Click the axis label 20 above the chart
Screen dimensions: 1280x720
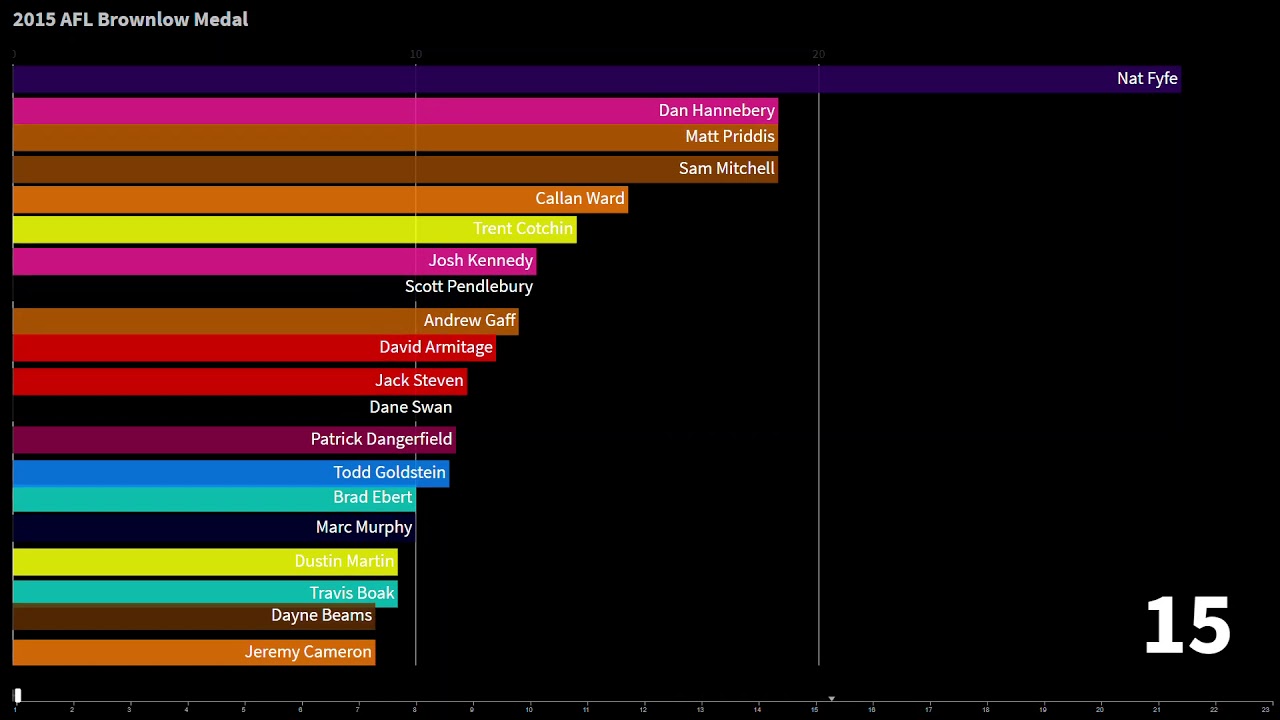(x=819, y=54)
